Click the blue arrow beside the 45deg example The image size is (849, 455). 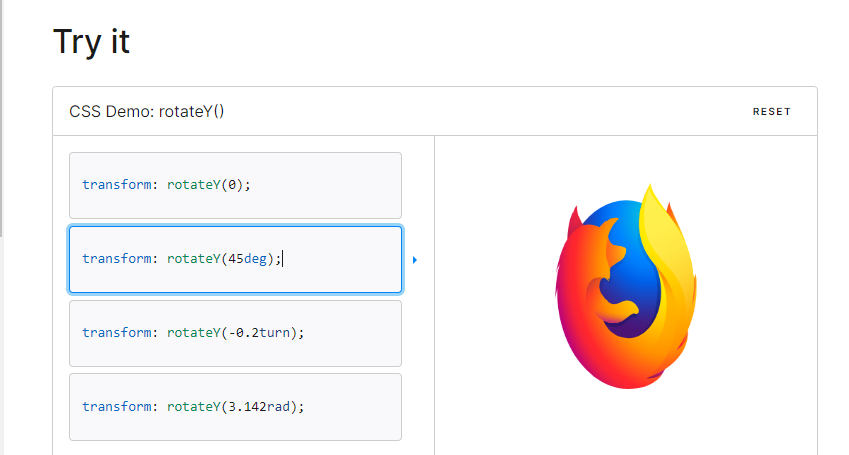pos(415,260)
